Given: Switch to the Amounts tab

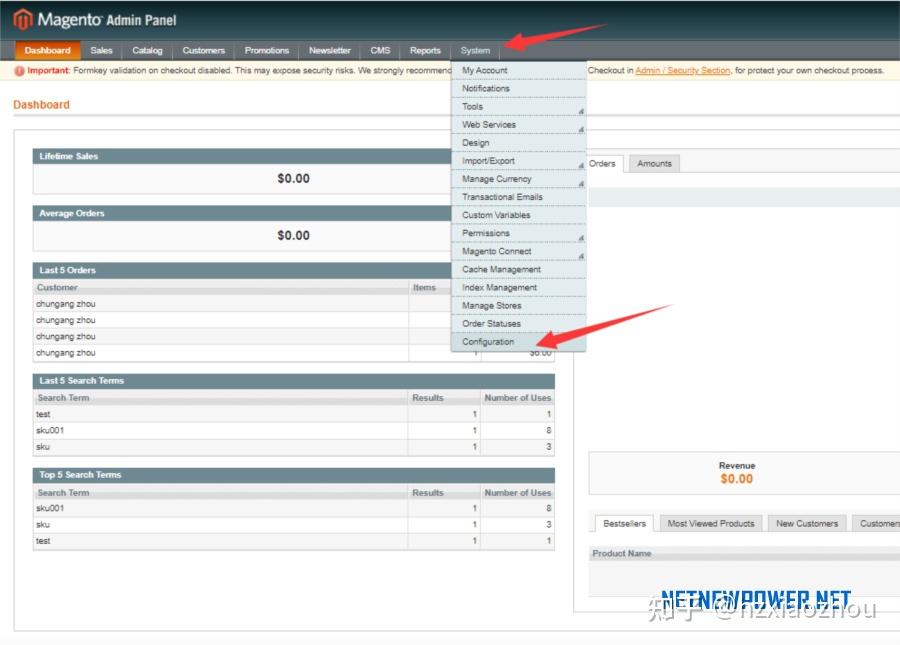Looking at the screenshot, I should pos(653,163).
